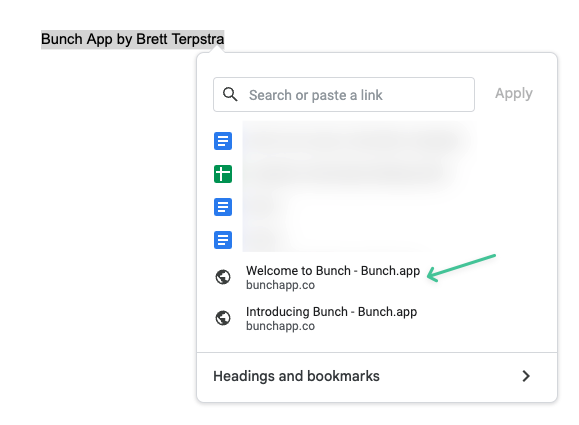Screen dimensions: 579x425
Task: Click bunchapp.co URL under Introducing Bunch
Action: click(x=280, y=326)
